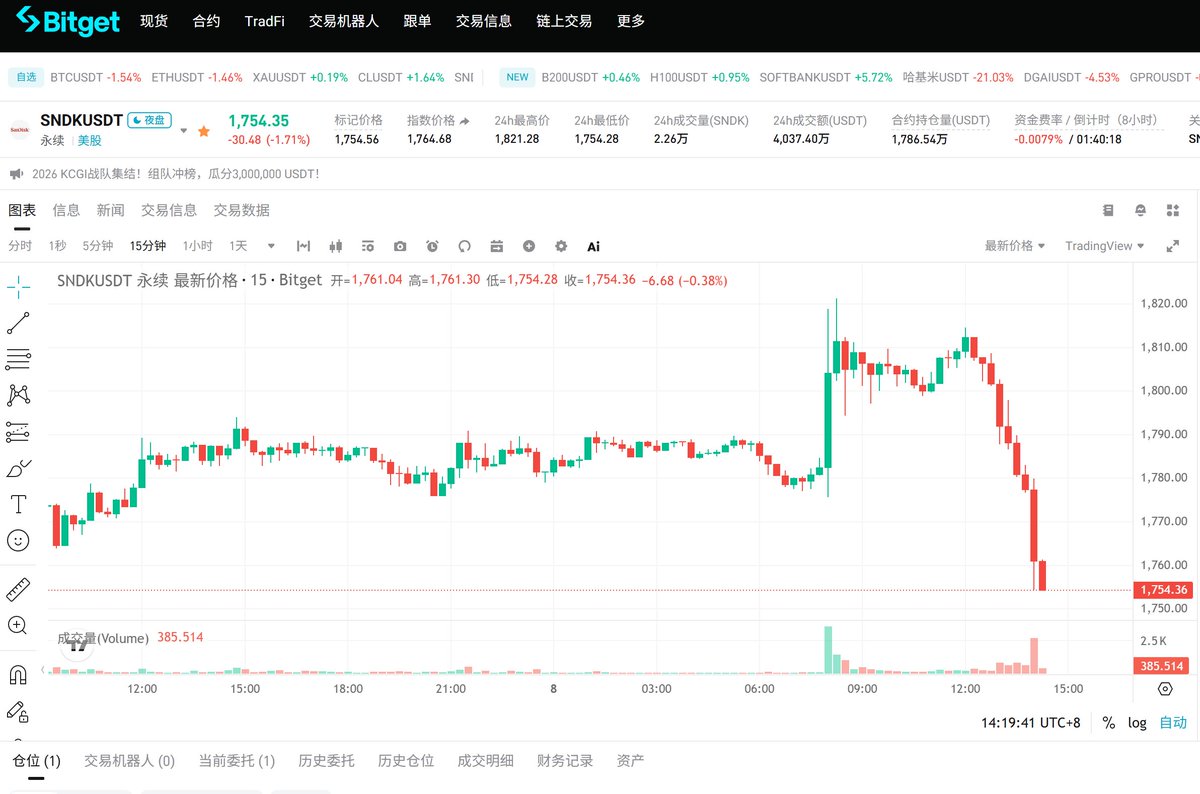Open the 最新价格 price type dropdown
1200x794 pixels.
pyautogui.click(x=1015, y=246)
